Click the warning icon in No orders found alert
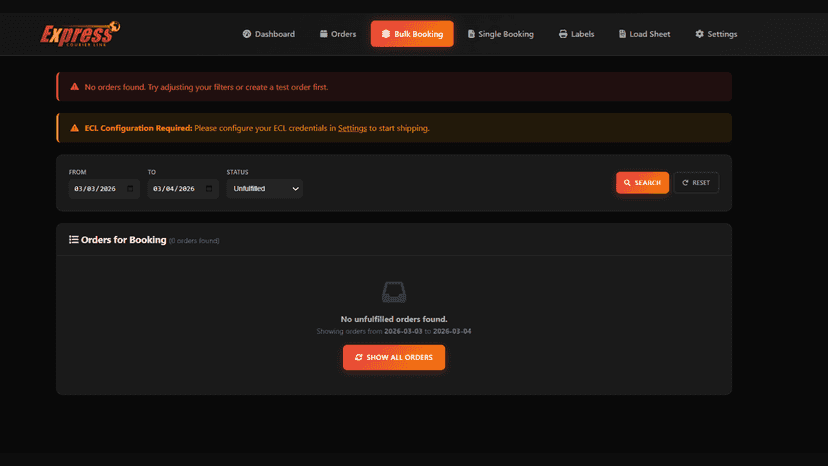Viewport: 828px width, 466px height. pyautogui.click(x=74, y=87)
